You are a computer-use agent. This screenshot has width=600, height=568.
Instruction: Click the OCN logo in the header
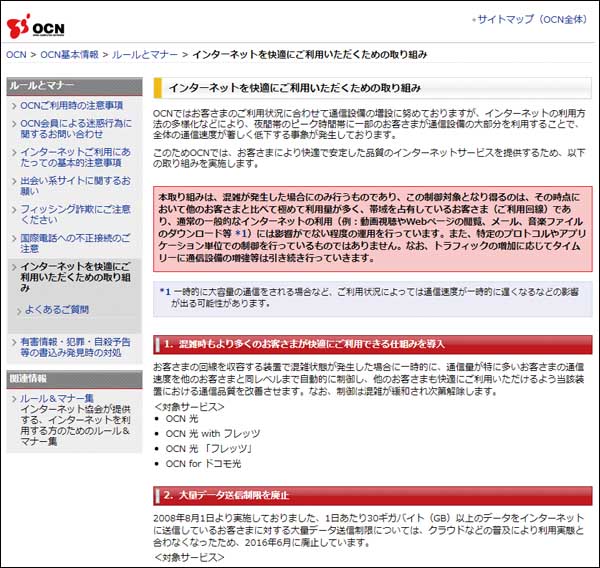[x=35, y=26]
